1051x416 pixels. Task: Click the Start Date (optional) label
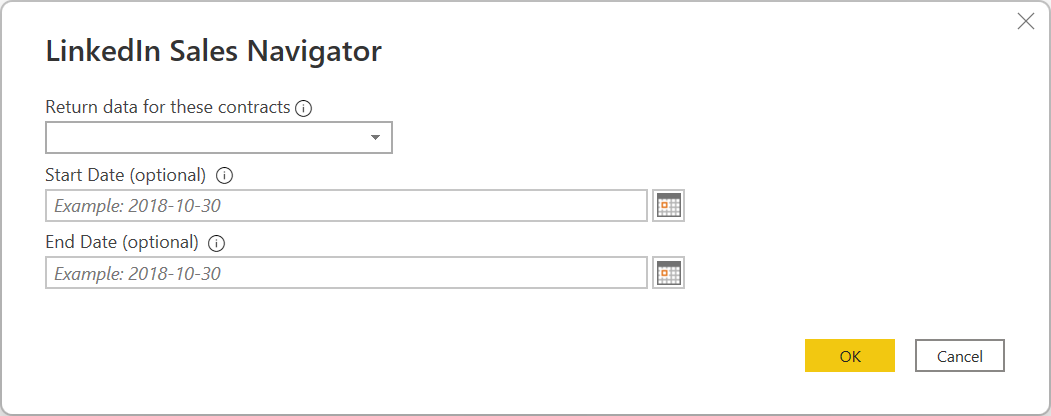click(x=126, y=175)
